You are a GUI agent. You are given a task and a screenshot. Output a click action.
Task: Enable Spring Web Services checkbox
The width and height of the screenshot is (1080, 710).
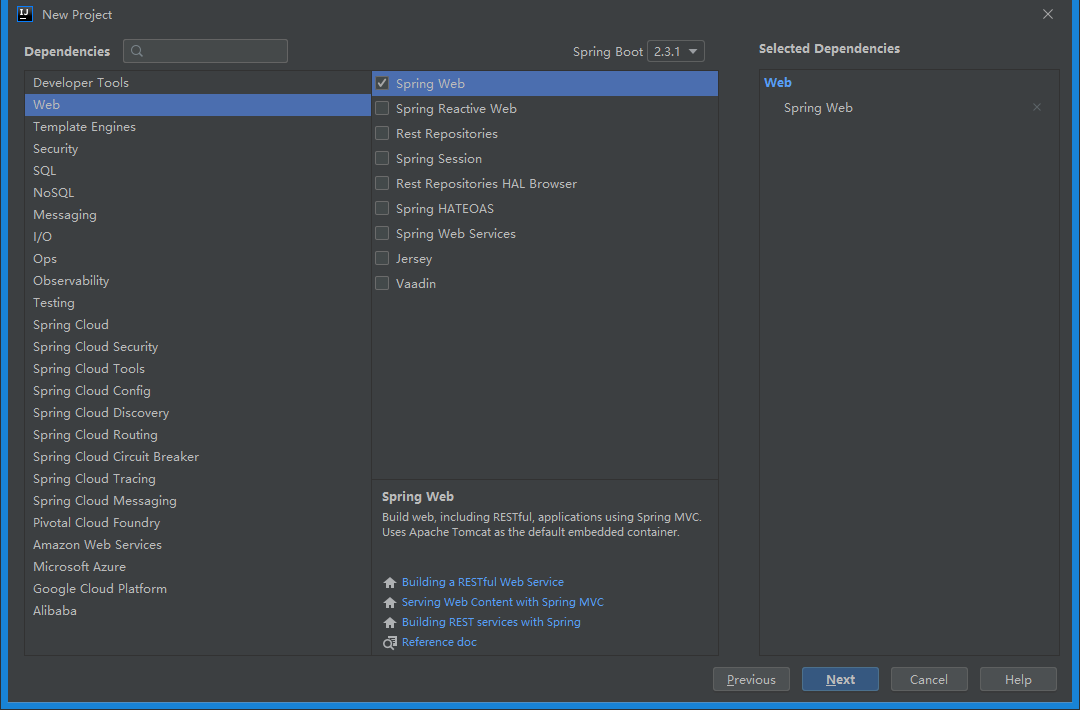382,233
